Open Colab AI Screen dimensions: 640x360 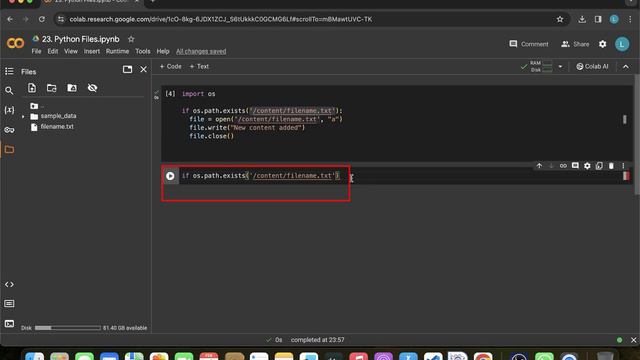pos(592,67)
